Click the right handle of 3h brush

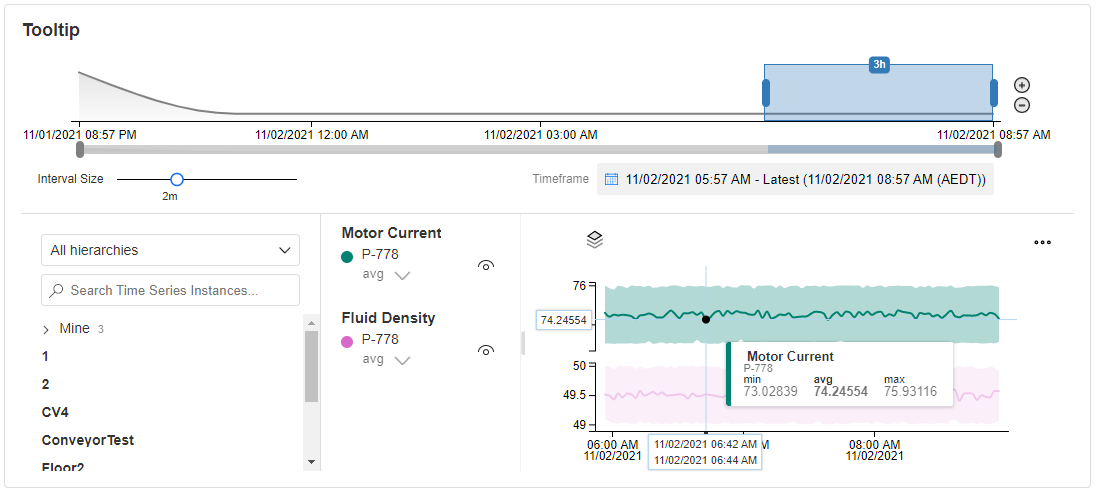click(994, 93)
